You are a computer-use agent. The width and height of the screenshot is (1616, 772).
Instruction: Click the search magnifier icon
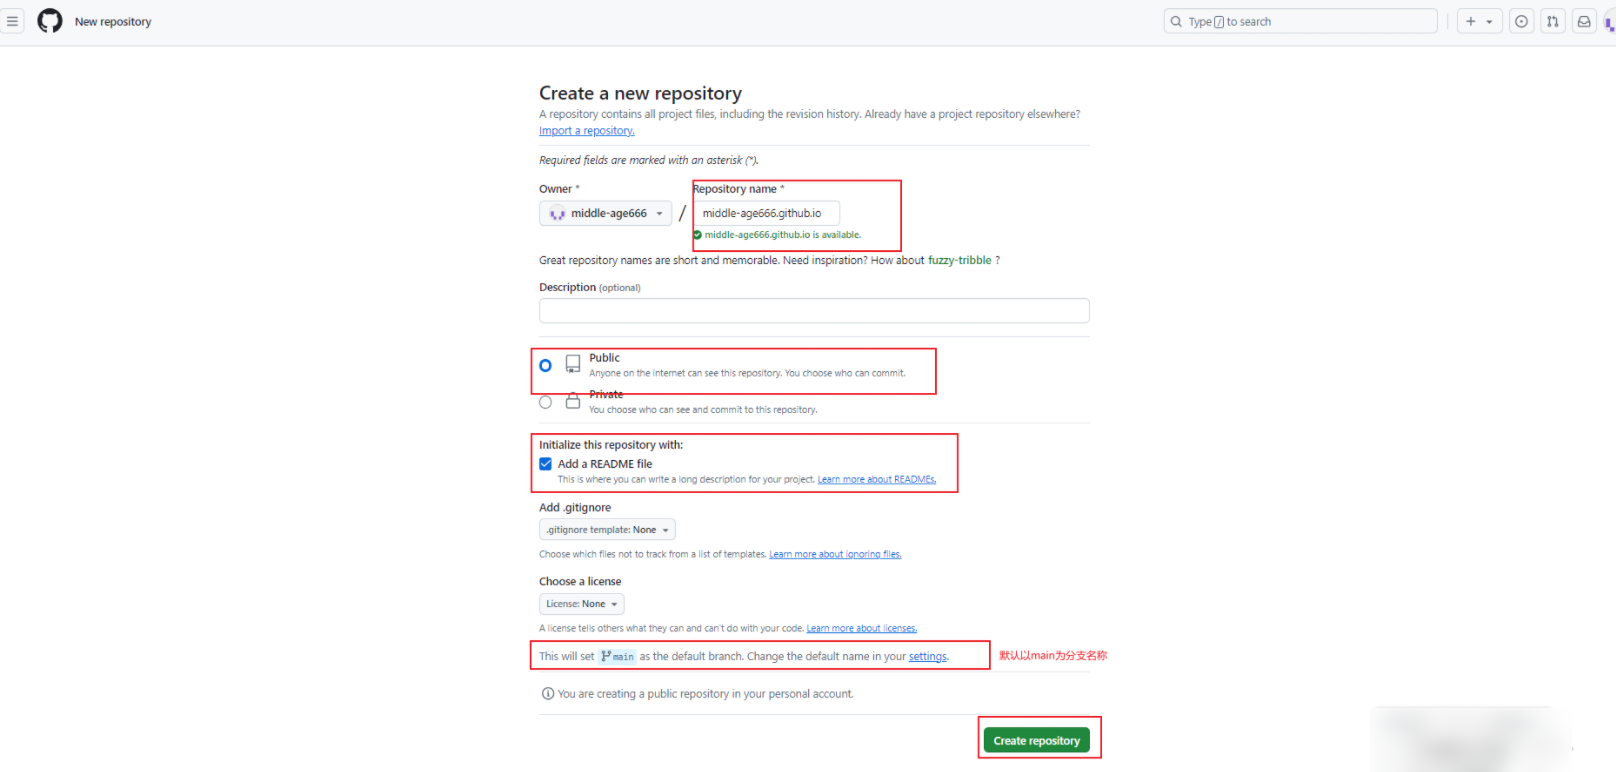[x=1176, y=21]
